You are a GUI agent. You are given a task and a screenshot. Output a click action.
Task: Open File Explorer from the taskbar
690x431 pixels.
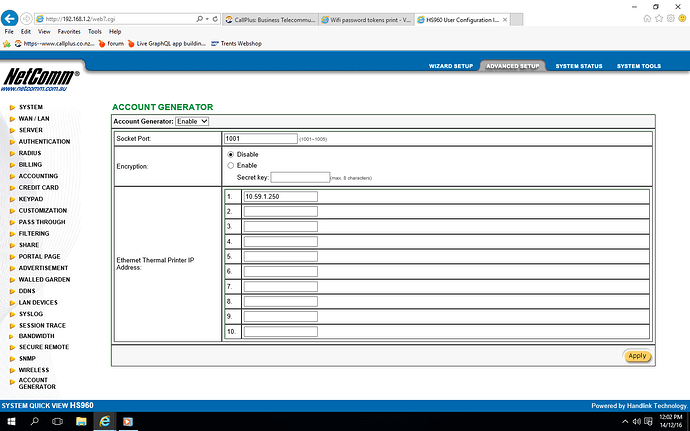[81, 421]
